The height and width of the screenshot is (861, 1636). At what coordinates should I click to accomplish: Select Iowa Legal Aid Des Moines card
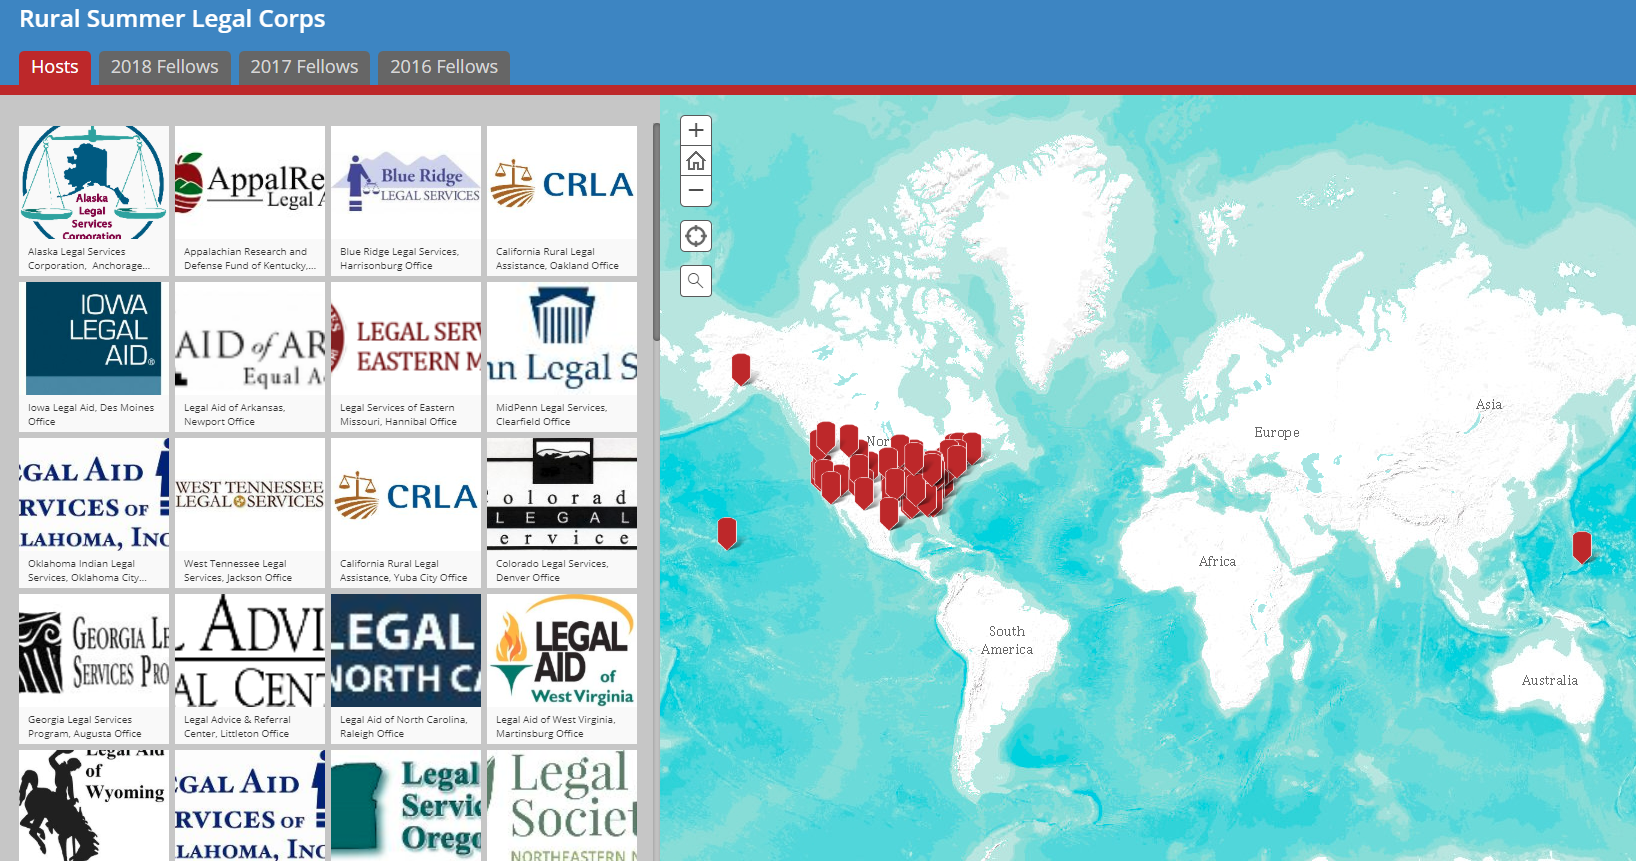[94, 357]
